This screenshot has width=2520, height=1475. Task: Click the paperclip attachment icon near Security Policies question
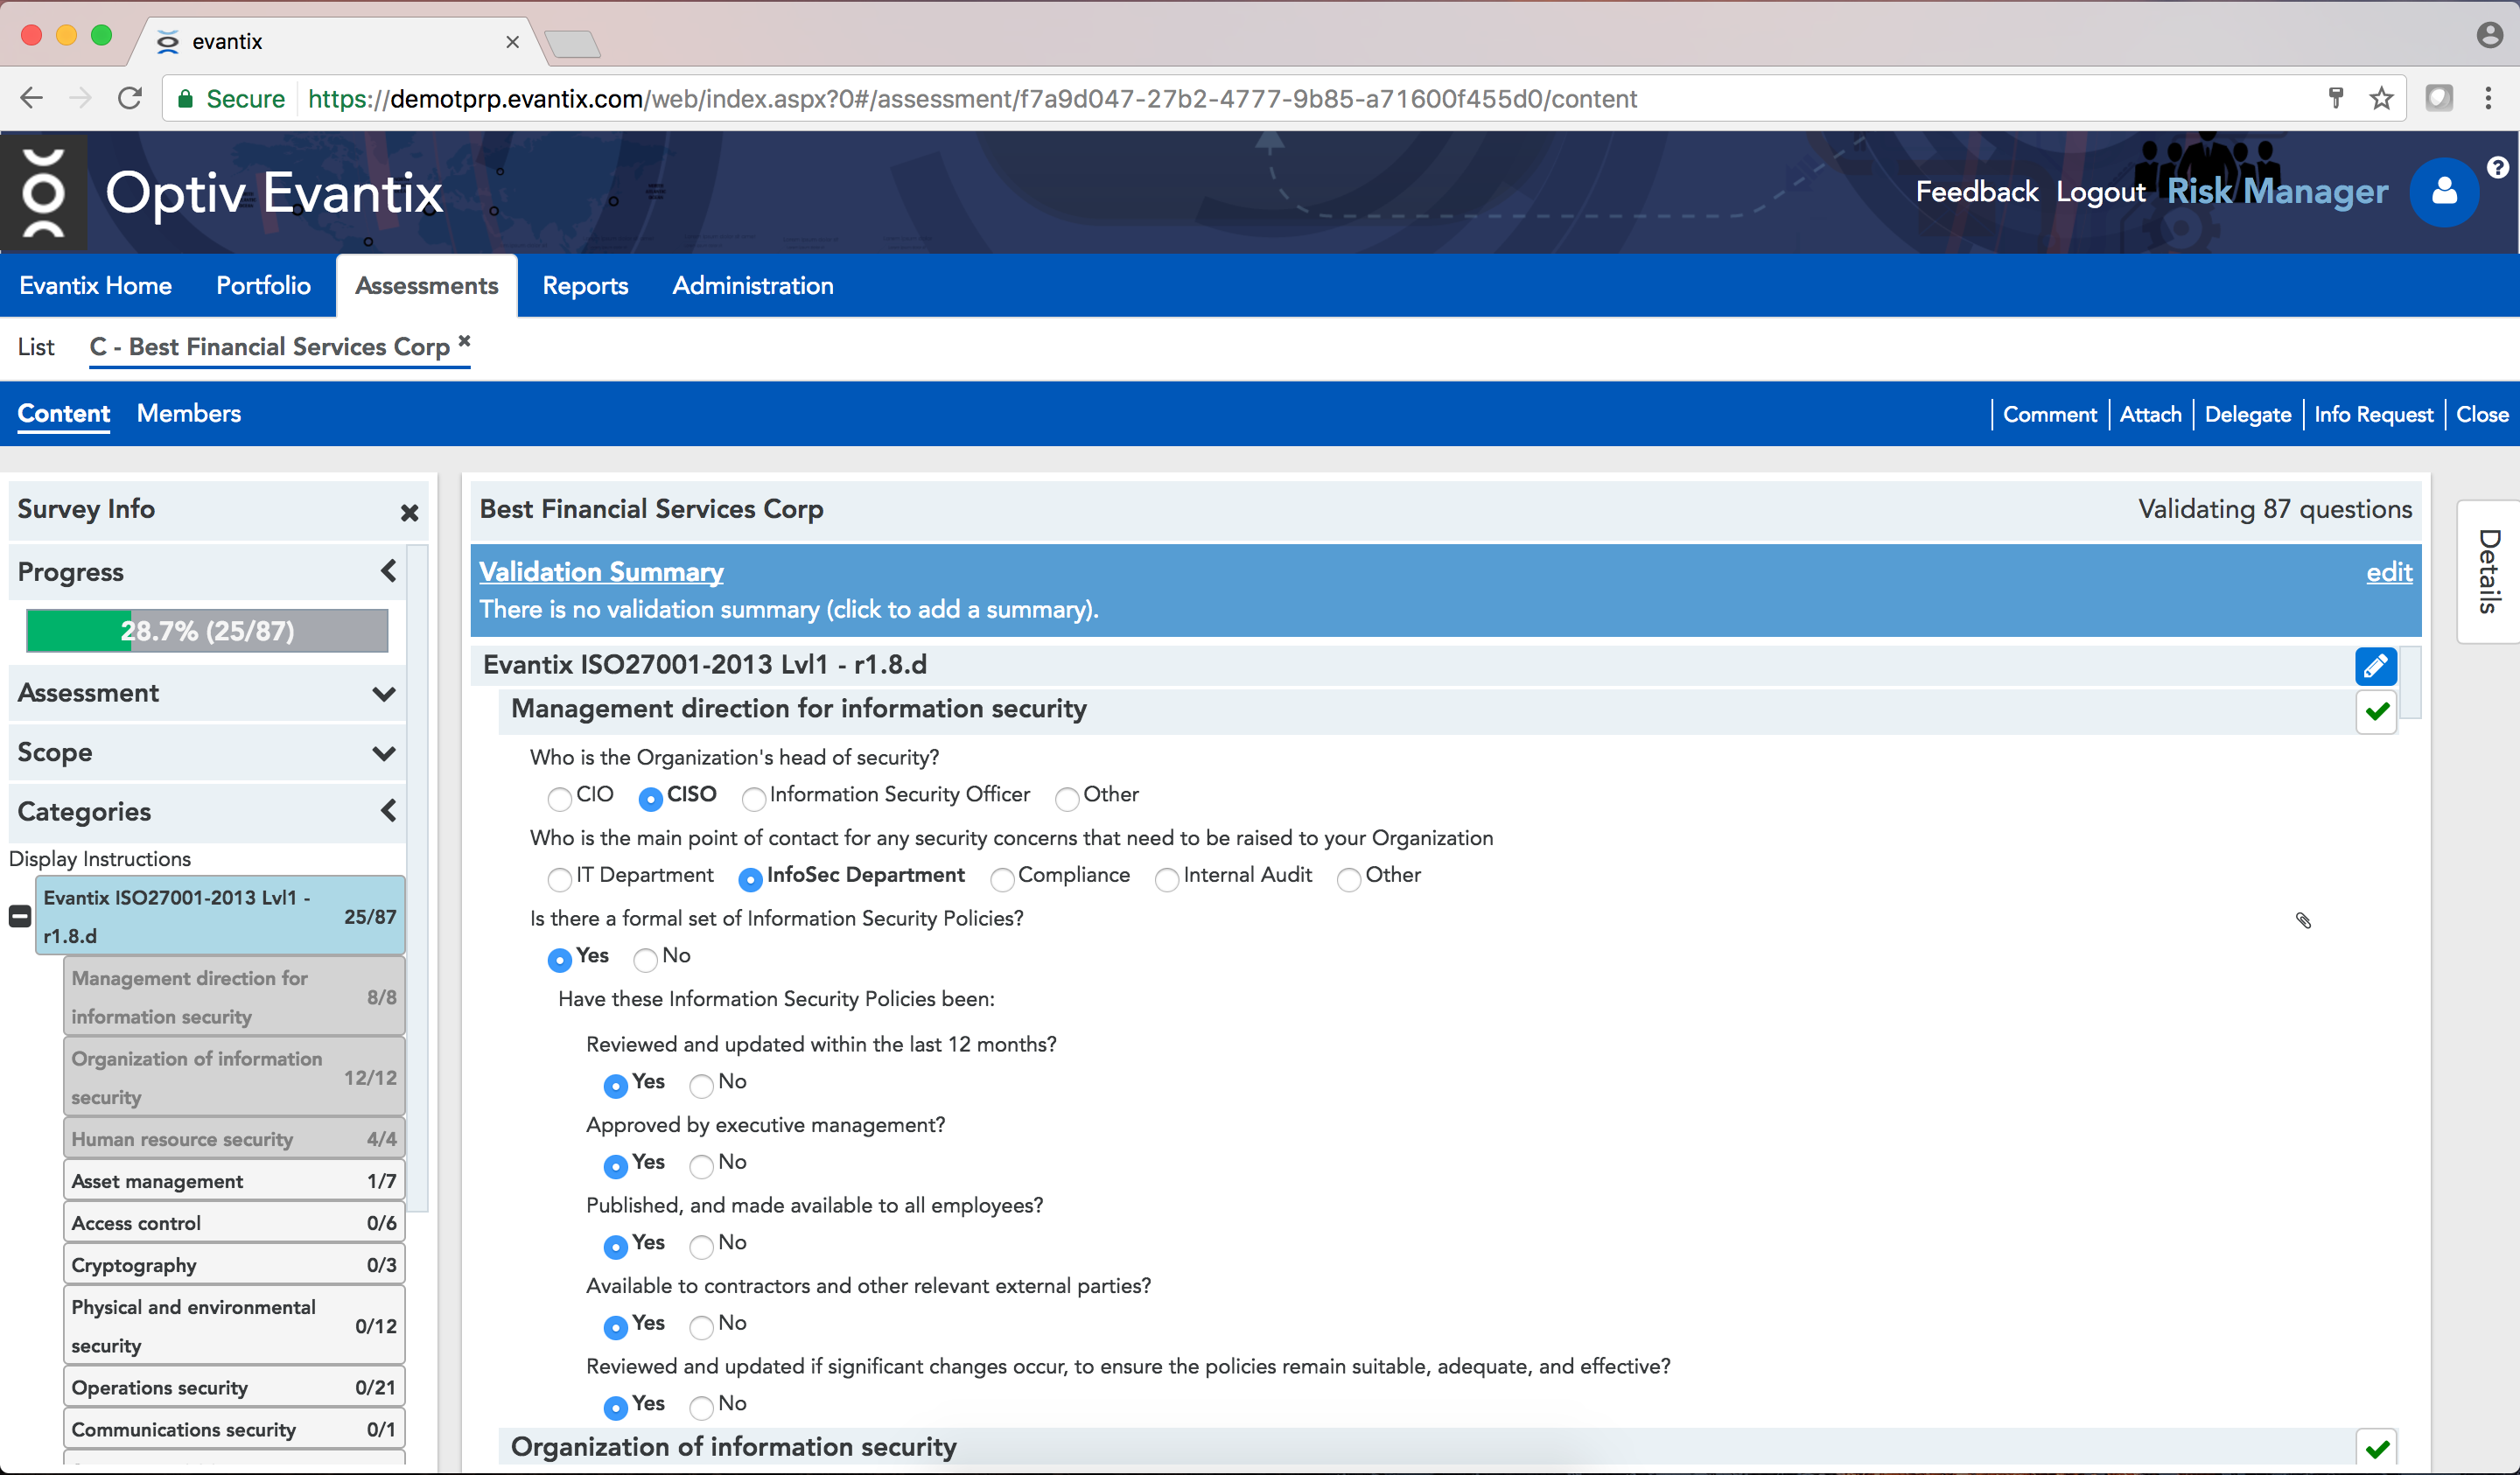(x=2303, y=920)
